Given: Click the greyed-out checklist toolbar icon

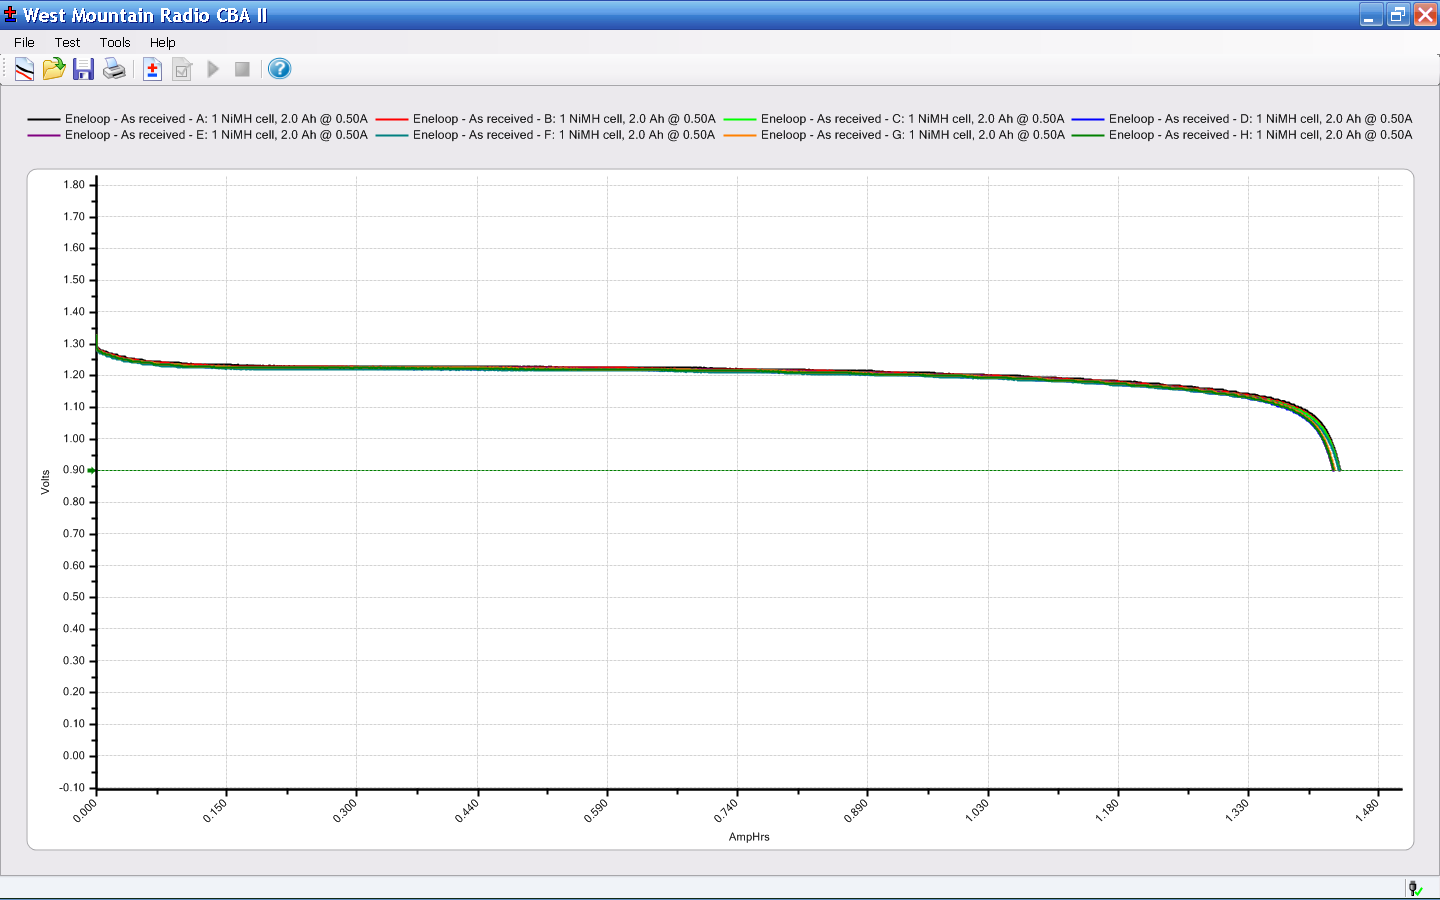Looking at the screenshot, I should pos(182,69).
